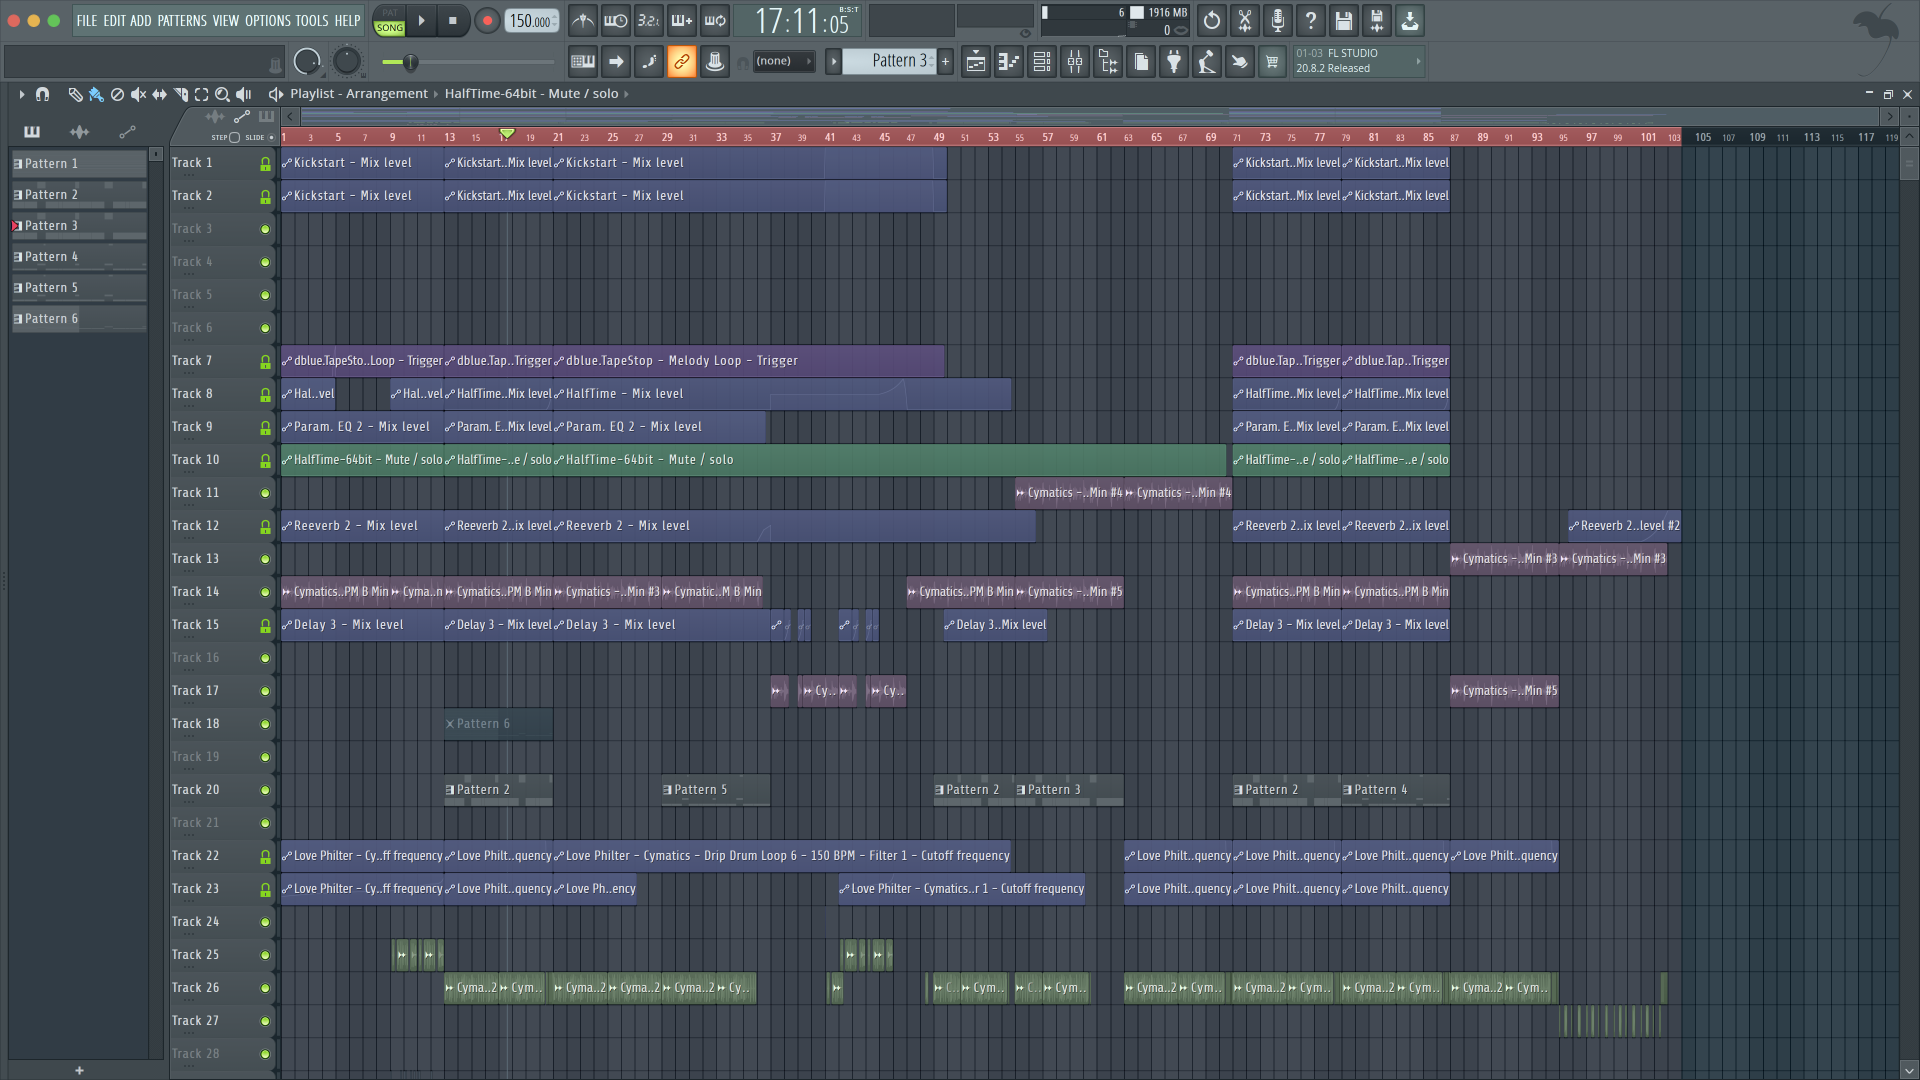Mute Track 3 using its green dot
This screenshot has height=1080, width=1920.
click(x=265, y=229)
